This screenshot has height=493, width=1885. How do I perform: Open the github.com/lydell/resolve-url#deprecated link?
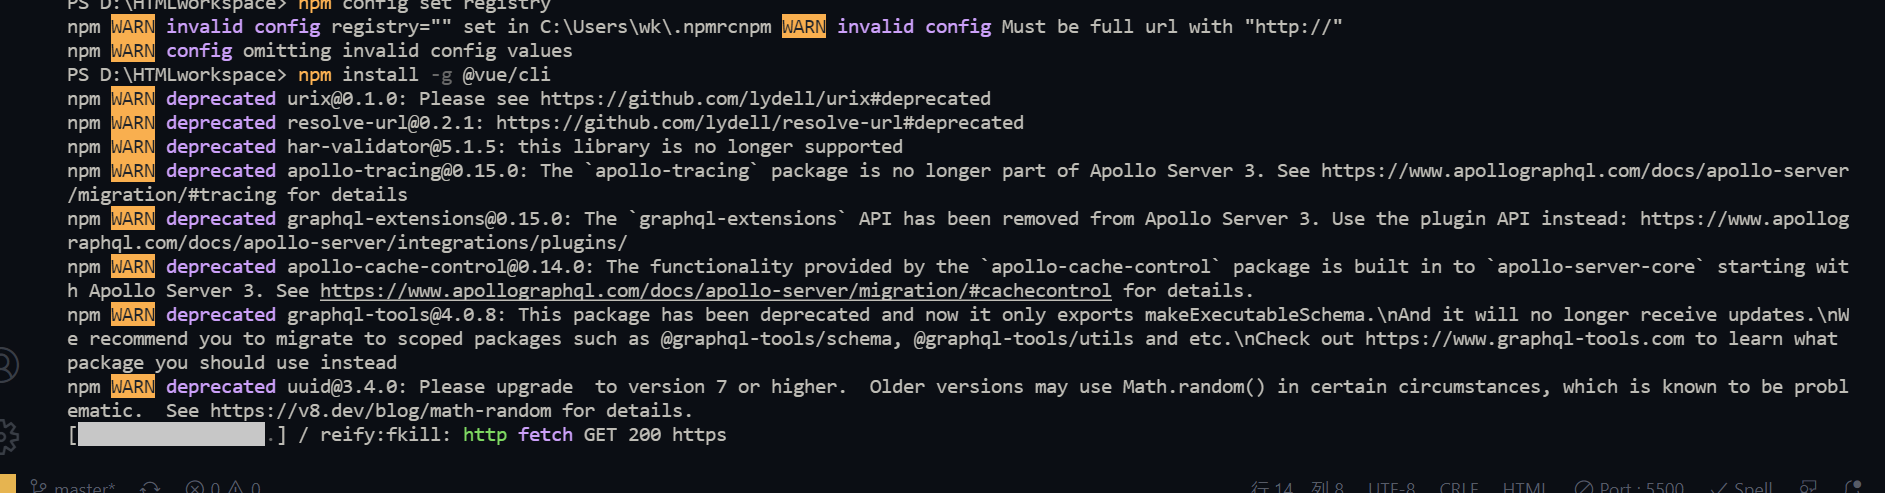(760, 123)
